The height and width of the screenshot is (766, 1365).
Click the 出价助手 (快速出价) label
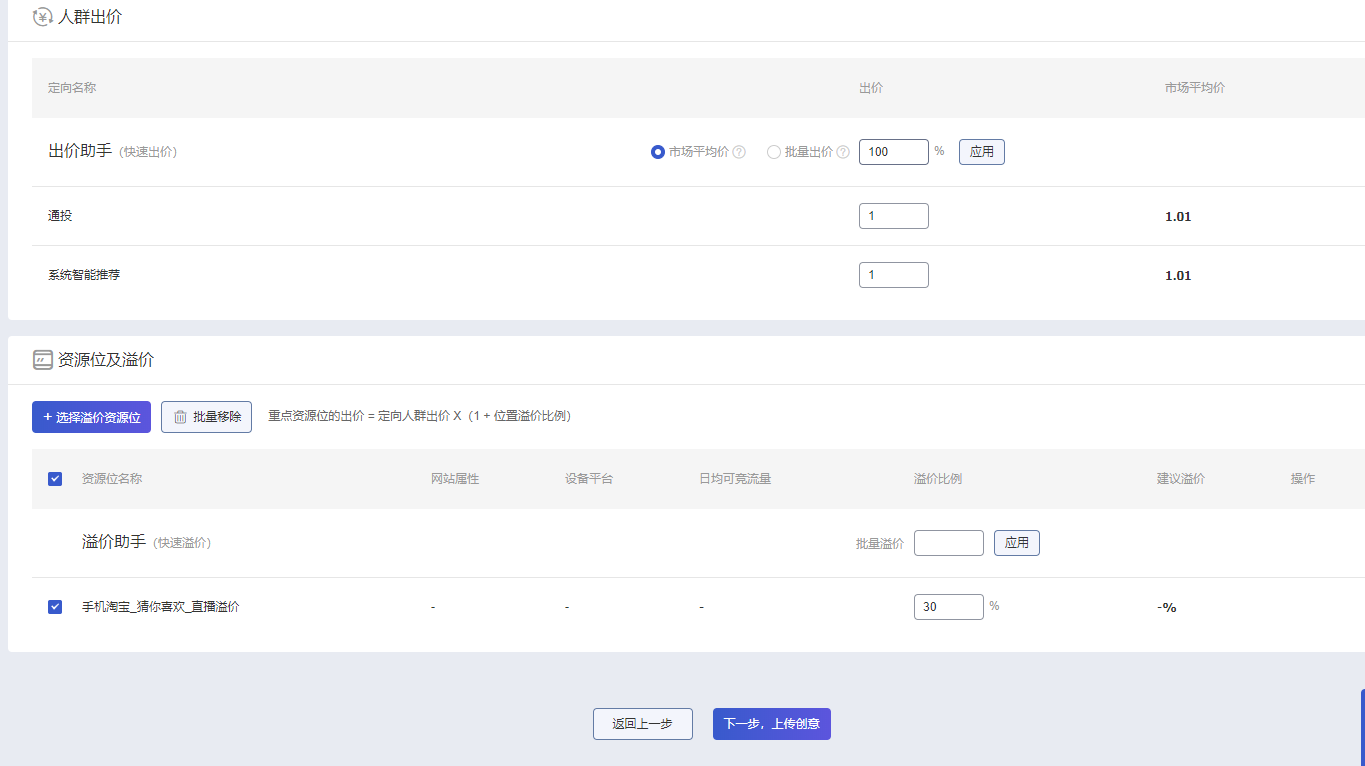[x=113, y=152]
